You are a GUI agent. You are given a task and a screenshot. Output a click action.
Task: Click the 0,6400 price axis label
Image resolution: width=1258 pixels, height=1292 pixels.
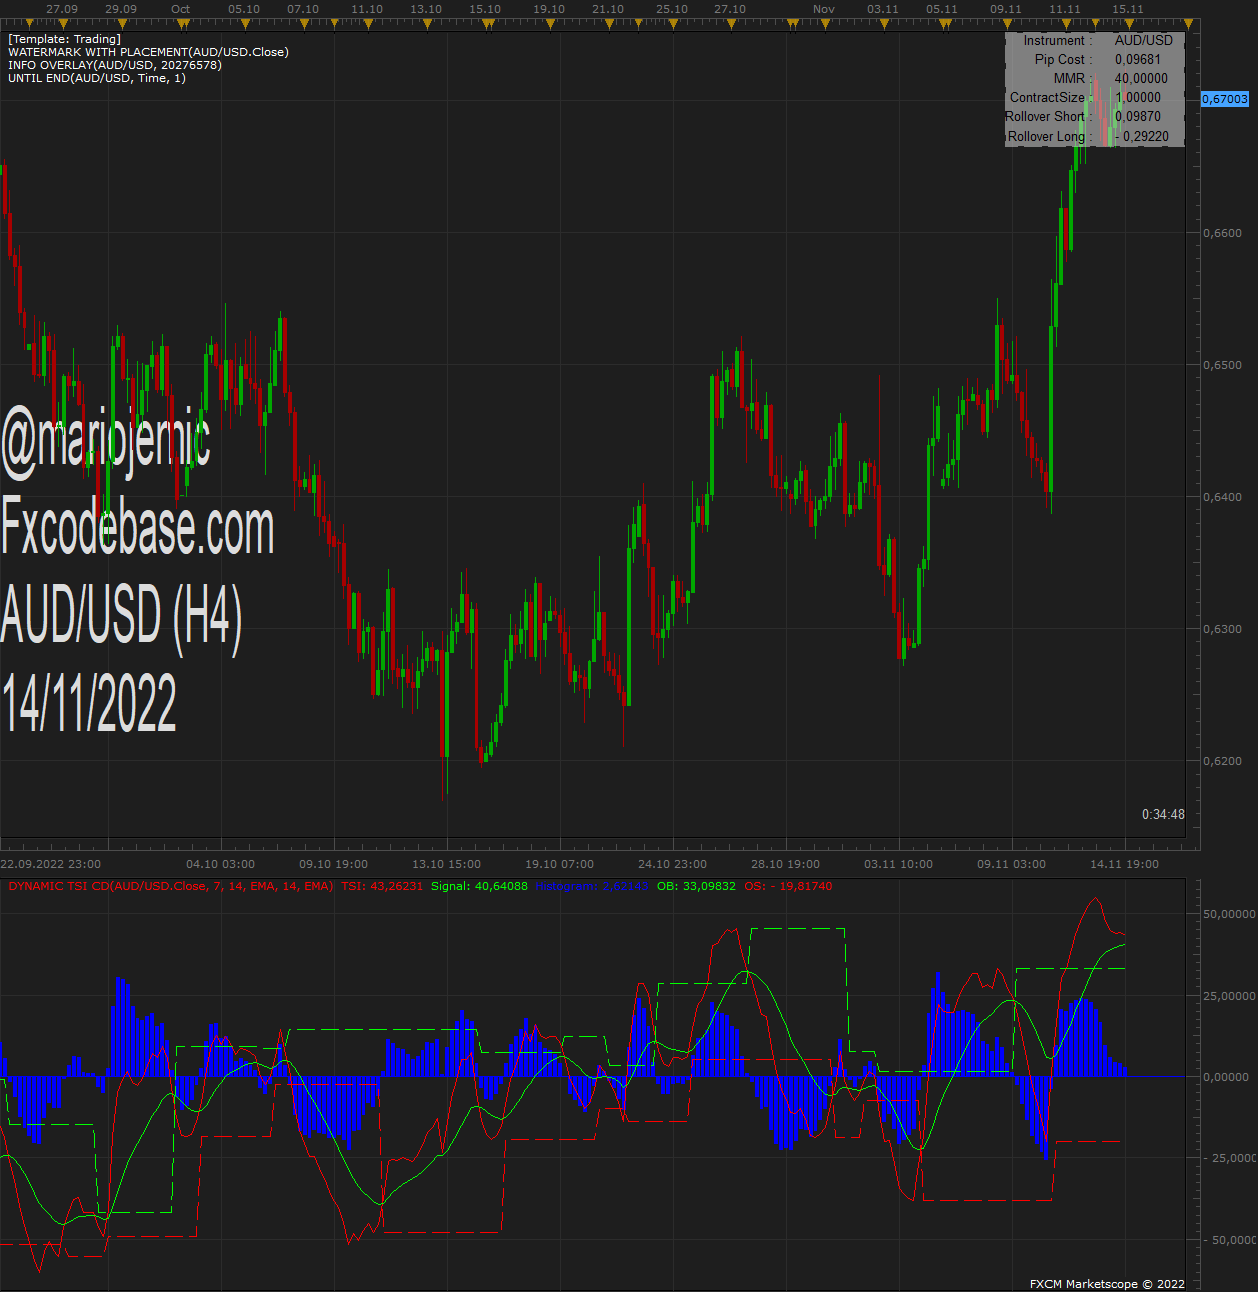pyautogui.click(x=1222, y=497)
